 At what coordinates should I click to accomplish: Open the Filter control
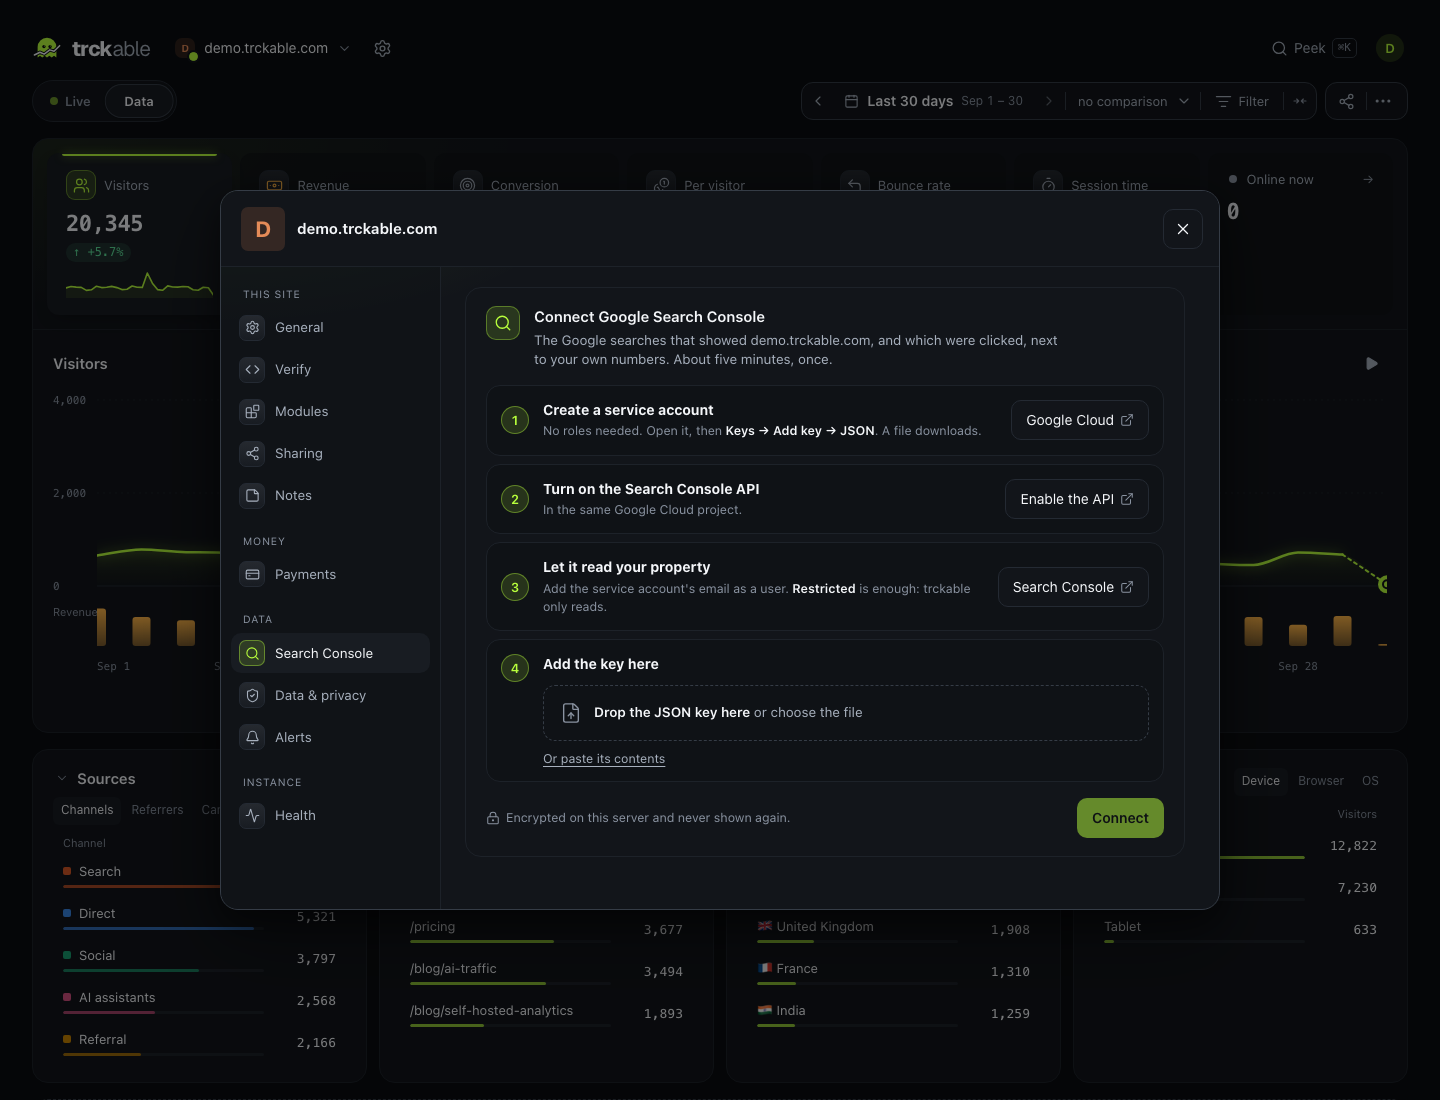tap(1242, 101)
